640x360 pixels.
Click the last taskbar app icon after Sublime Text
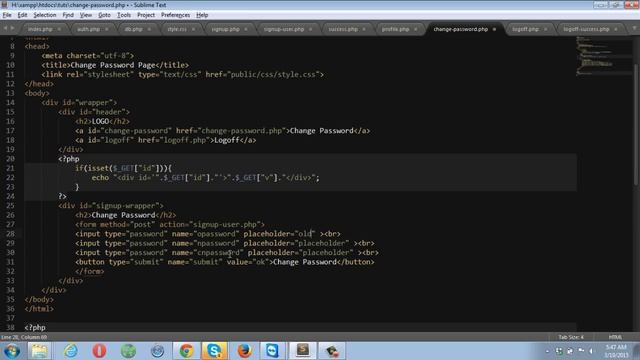tap(331, 351)
